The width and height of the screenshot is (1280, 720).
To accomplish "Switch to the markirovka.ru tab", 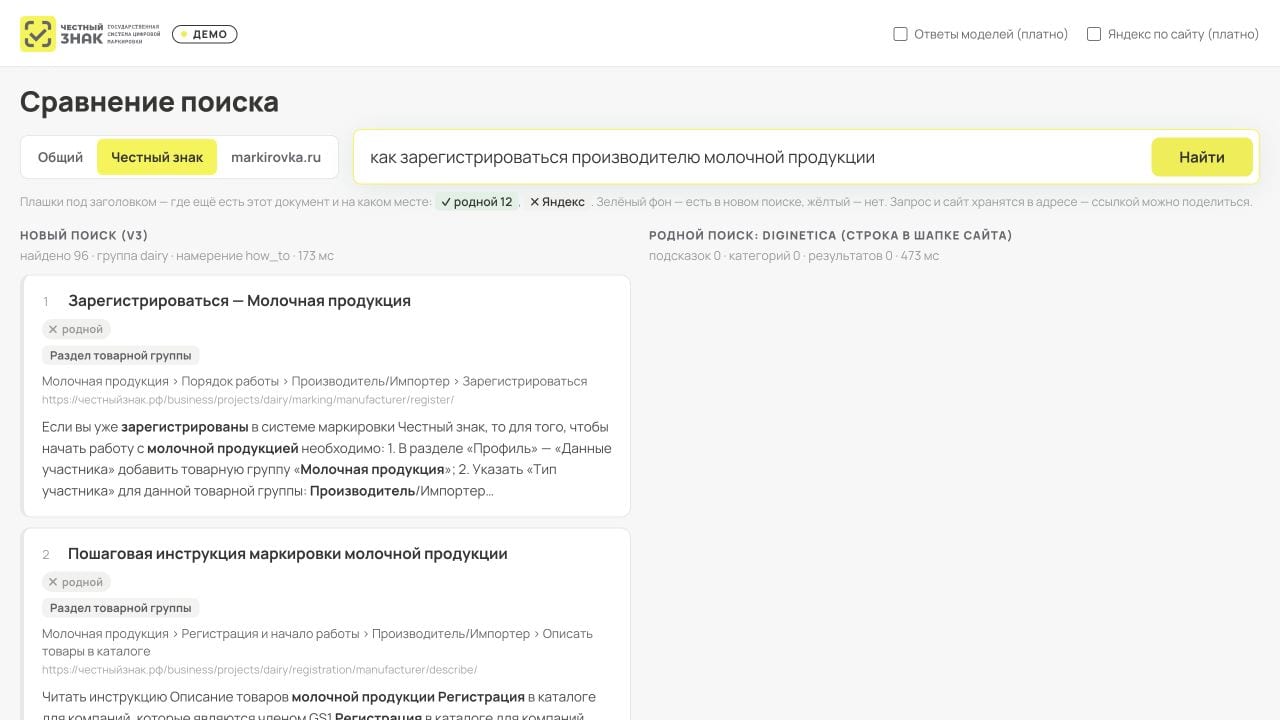I will (x=276, y=157).
